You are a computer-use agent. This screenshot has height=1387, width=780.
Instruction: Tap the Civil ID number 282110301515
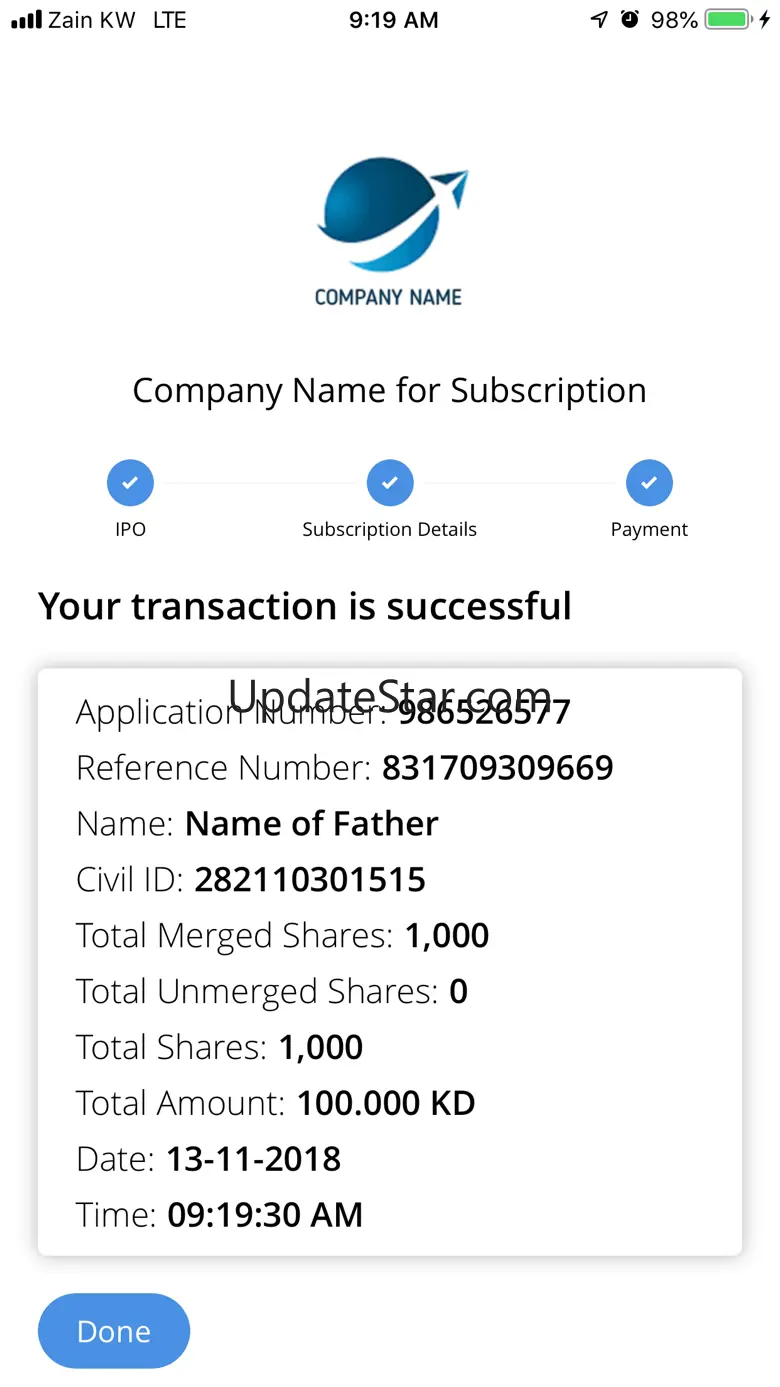point(310,880)
